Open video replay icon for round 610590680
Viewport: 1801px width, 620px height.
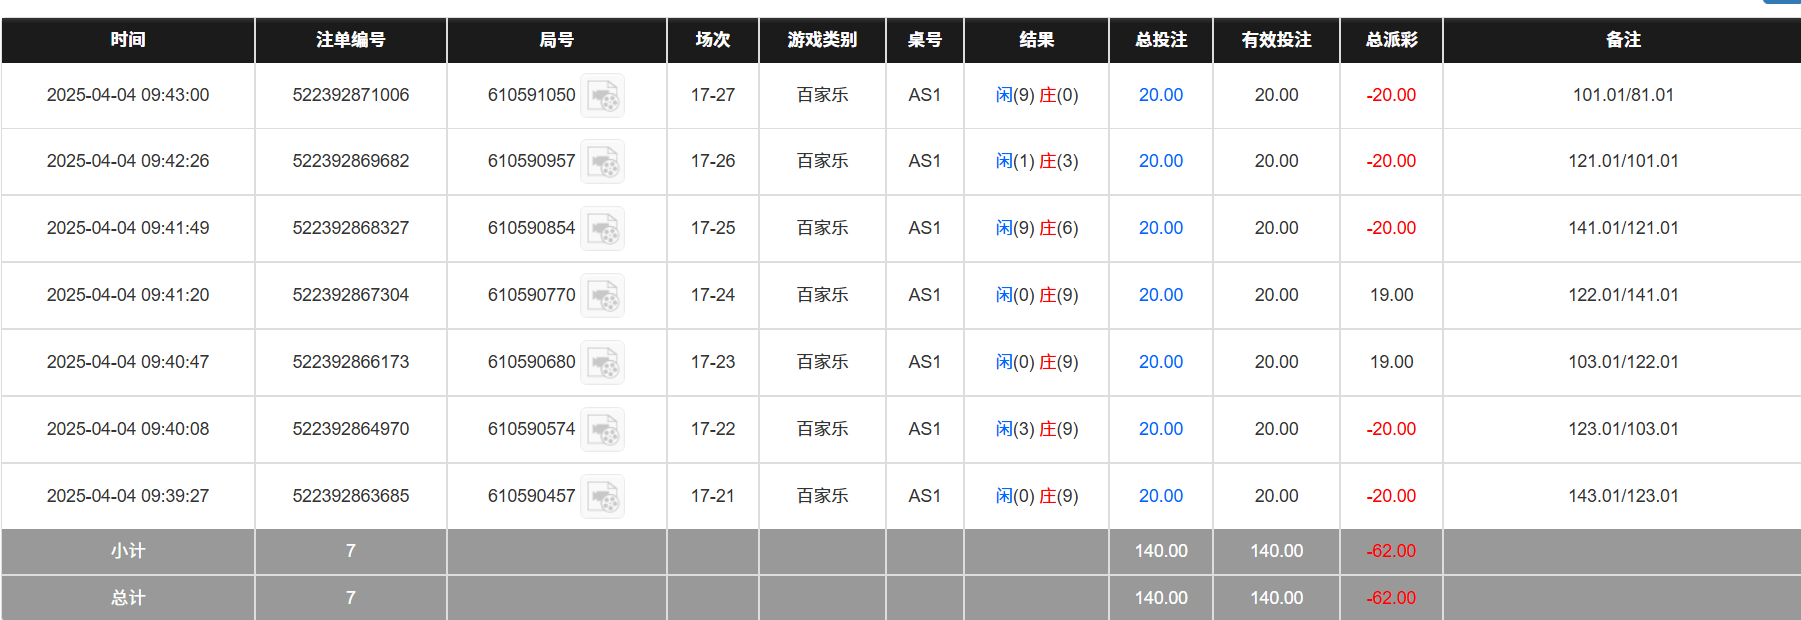(x=603, y=363)
